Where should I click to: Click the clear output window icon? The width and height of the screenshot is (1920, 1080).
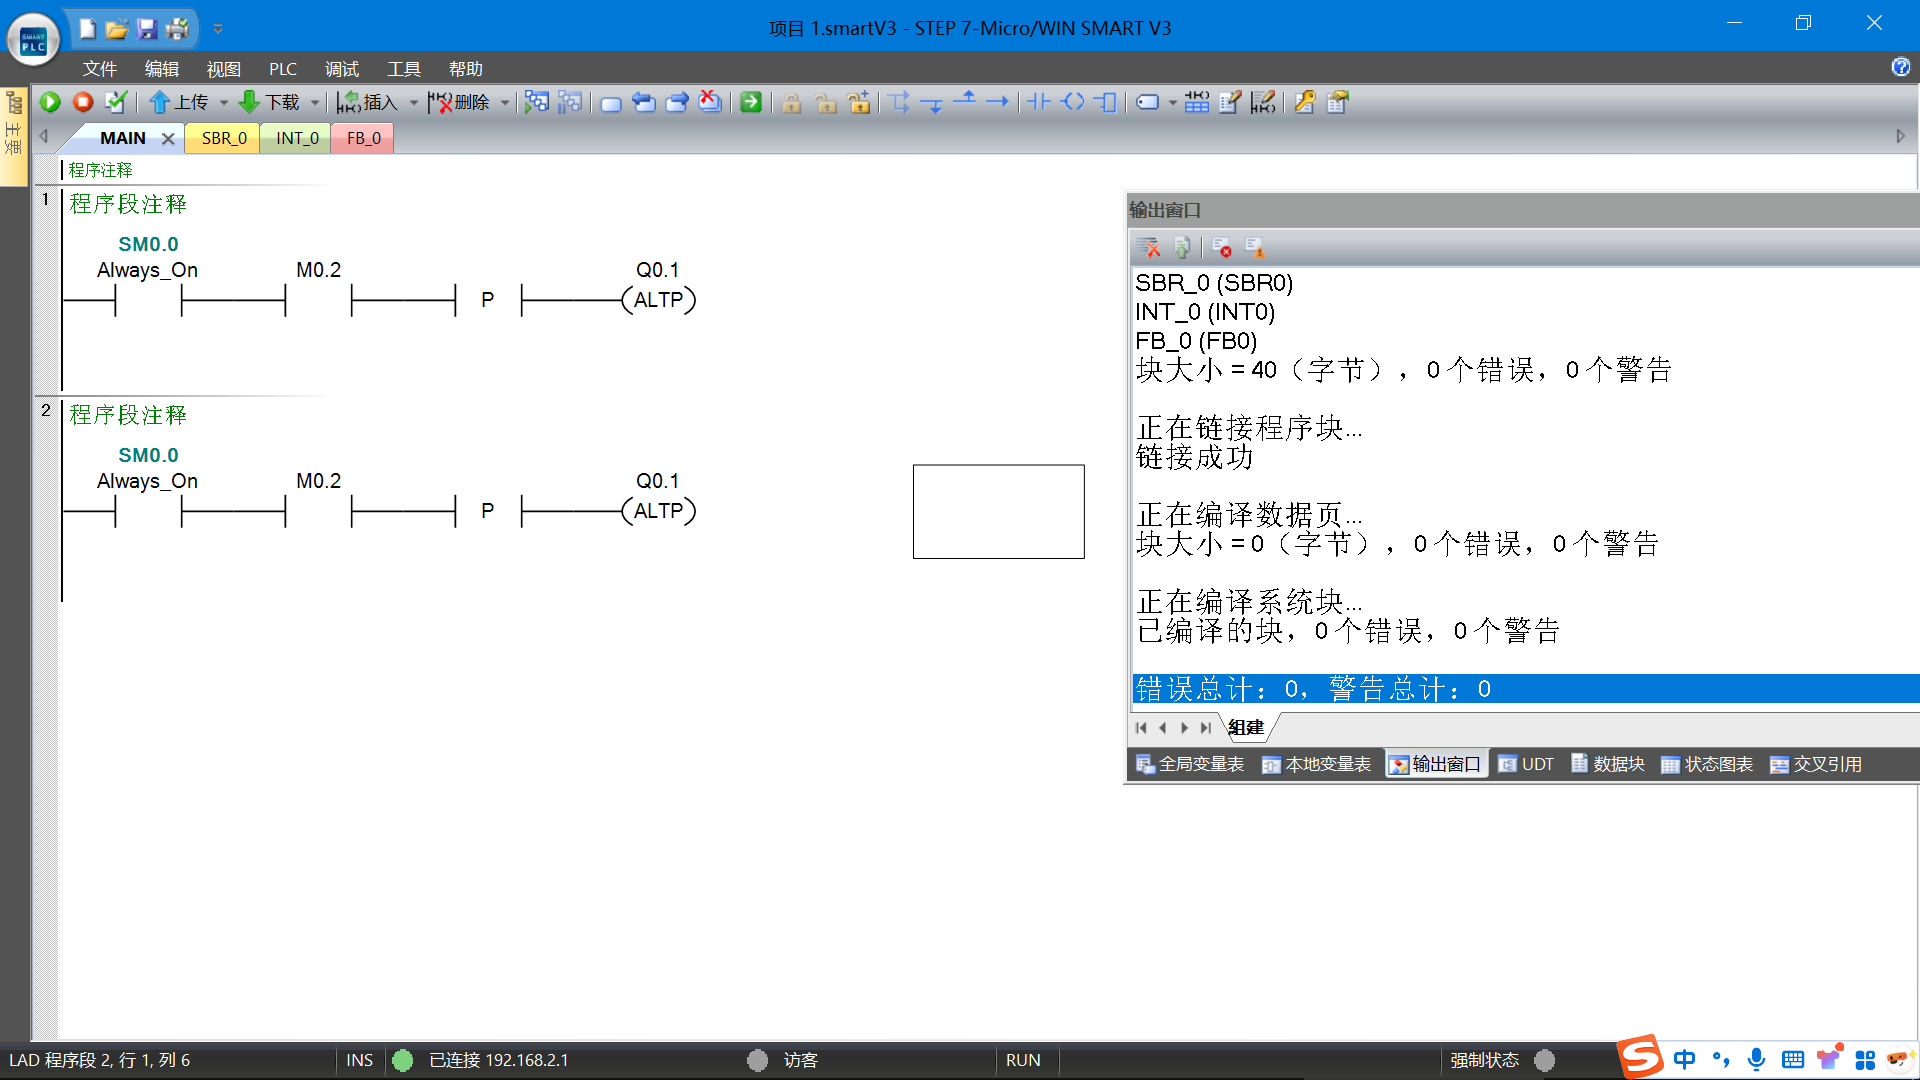pyautogui.click(x=1148, y=247)
